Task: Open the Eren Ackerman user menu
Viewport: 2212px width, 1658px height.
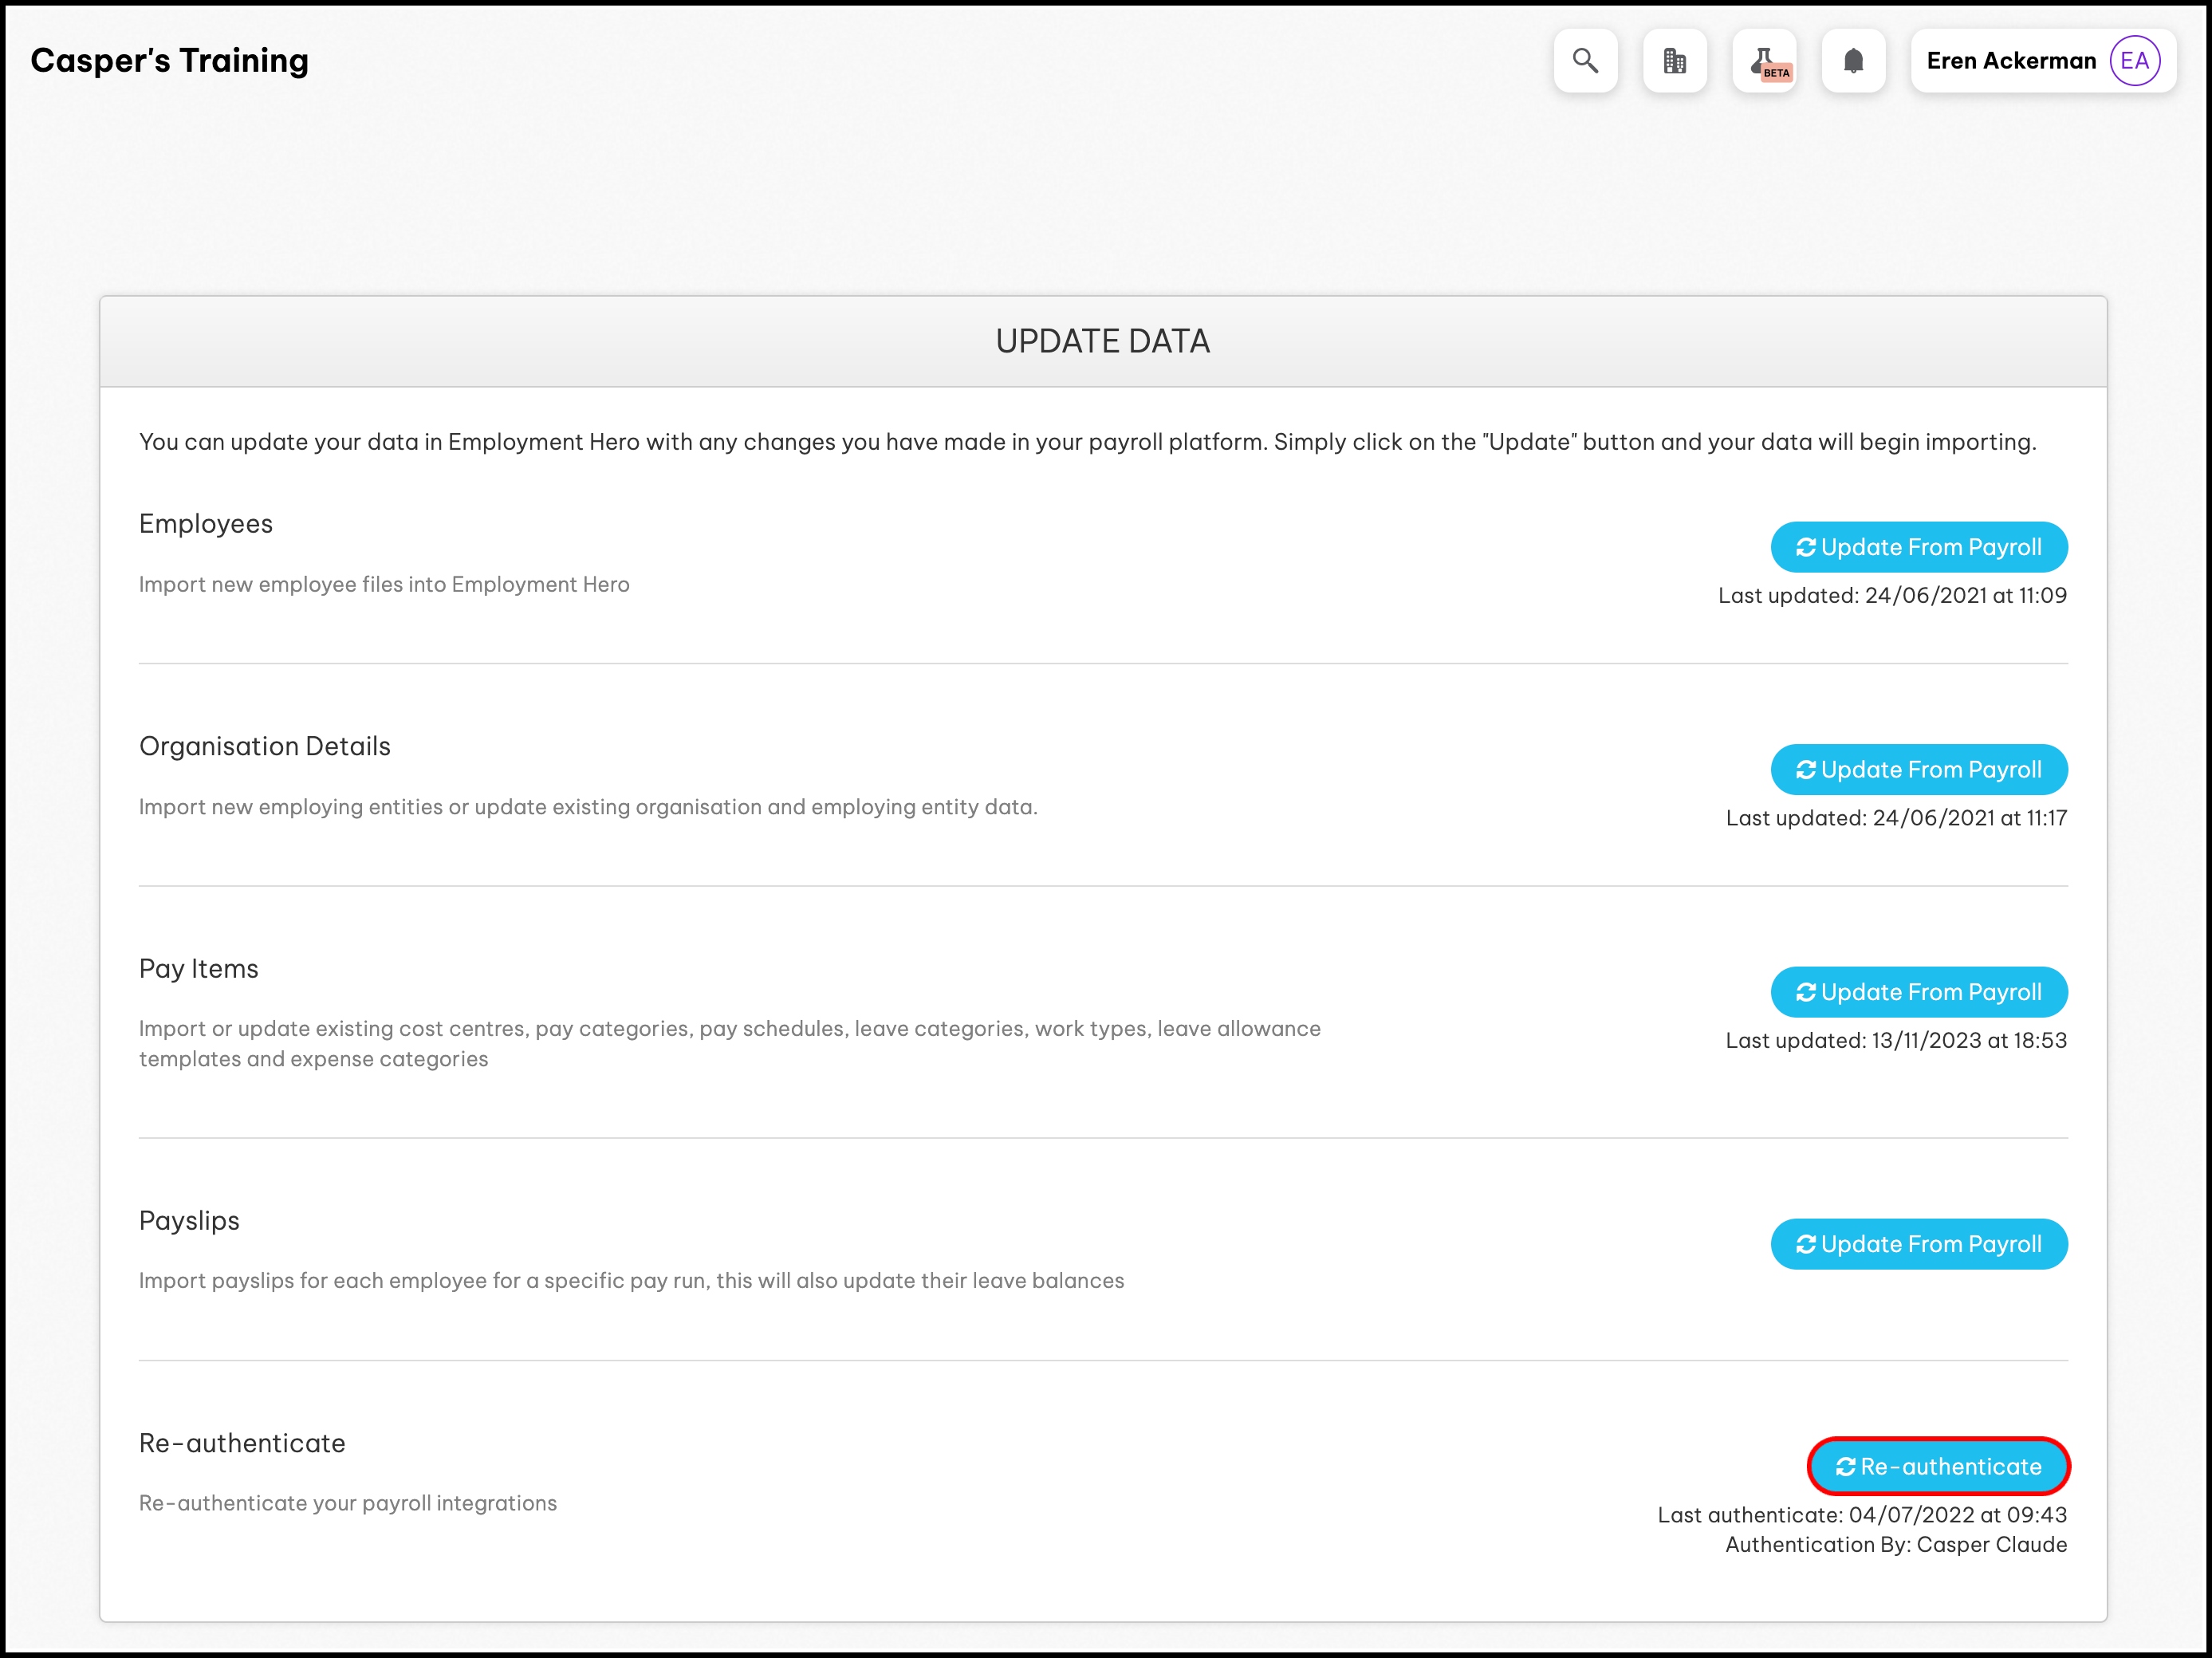Action: [2010, 61]
